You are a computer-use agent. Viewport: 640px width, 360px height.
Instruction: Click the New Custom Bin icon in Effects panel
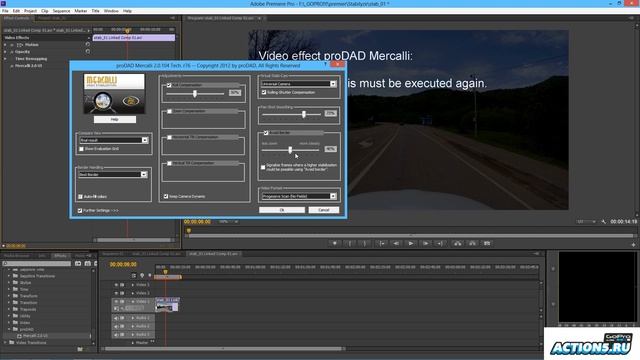(80, 349)
